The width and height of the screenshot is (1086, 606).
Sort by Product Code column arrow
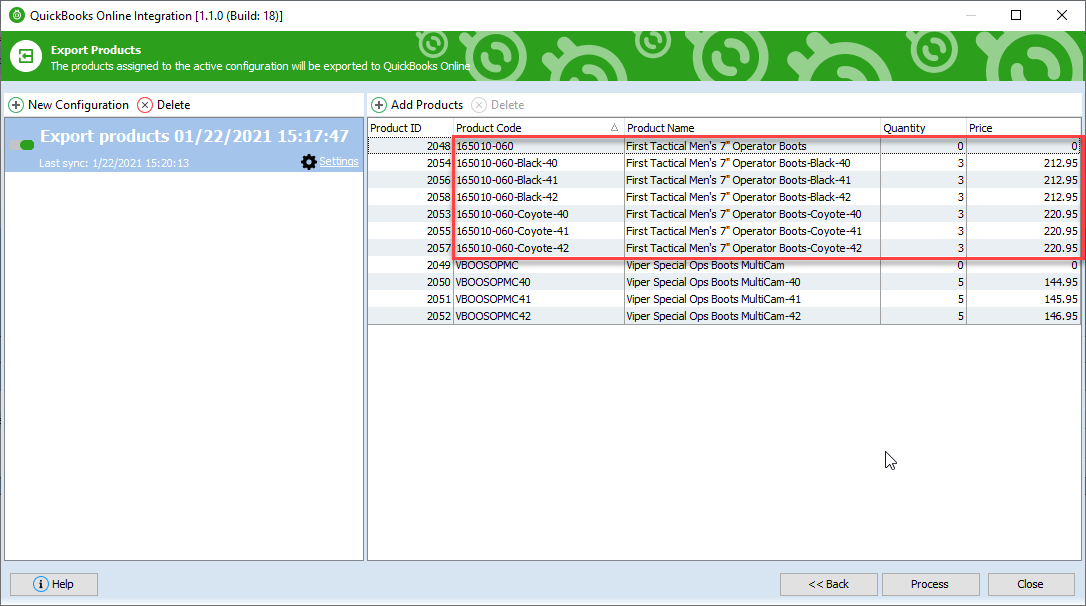coord(614,127)
